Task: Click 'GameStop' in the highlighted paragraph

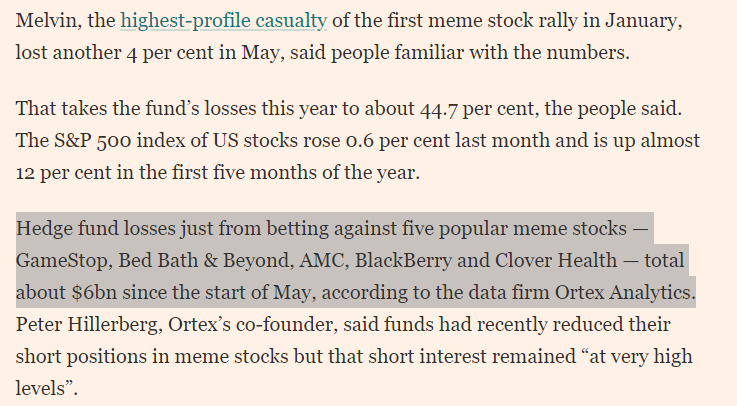Action: click(x=58, y=262)
